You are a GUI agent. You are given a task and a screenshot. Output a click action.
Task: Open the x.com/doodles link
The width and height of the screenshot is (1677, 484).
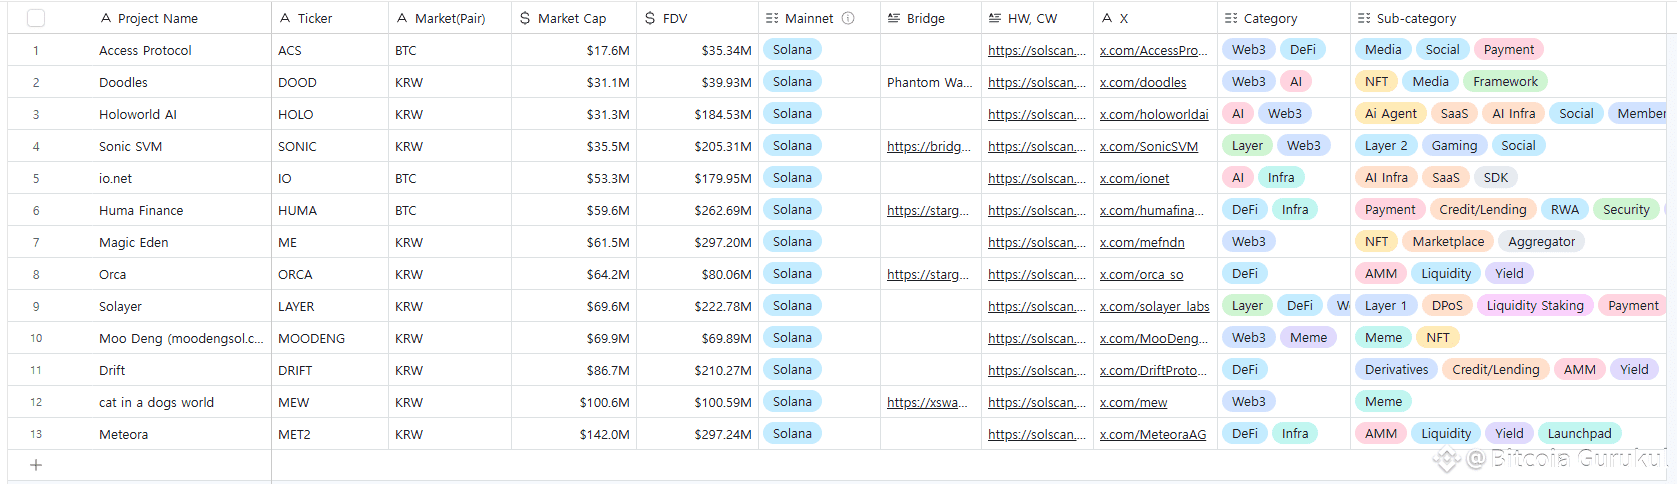coord(1143,82)
